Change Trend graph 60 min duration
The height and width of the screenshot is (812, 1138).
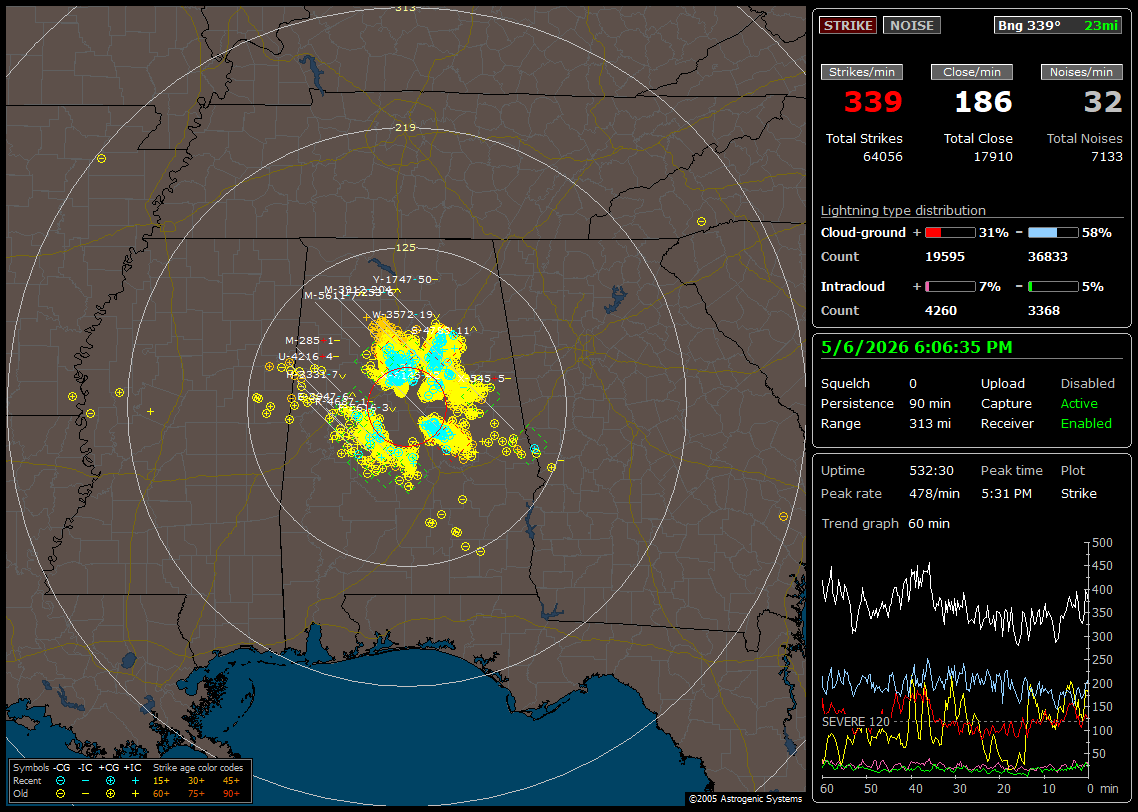[929, 523]
